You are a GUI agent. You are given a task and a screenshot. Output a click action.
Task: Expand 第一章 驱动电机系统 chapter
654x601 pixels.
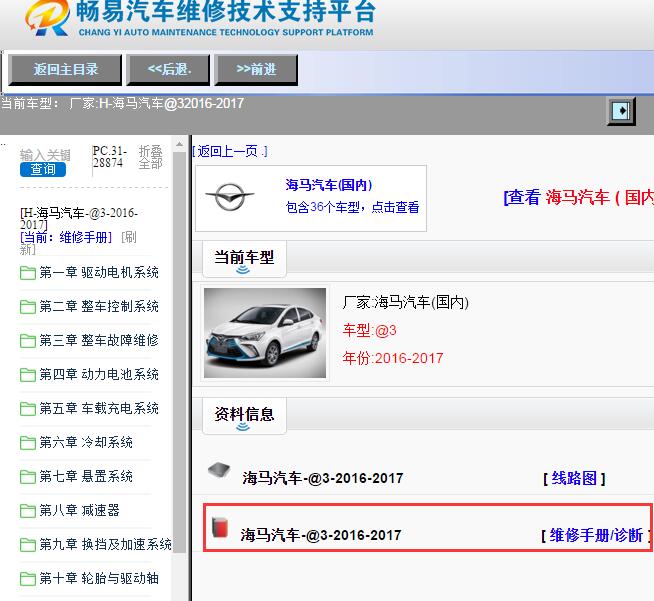click(x=99, y=273)
